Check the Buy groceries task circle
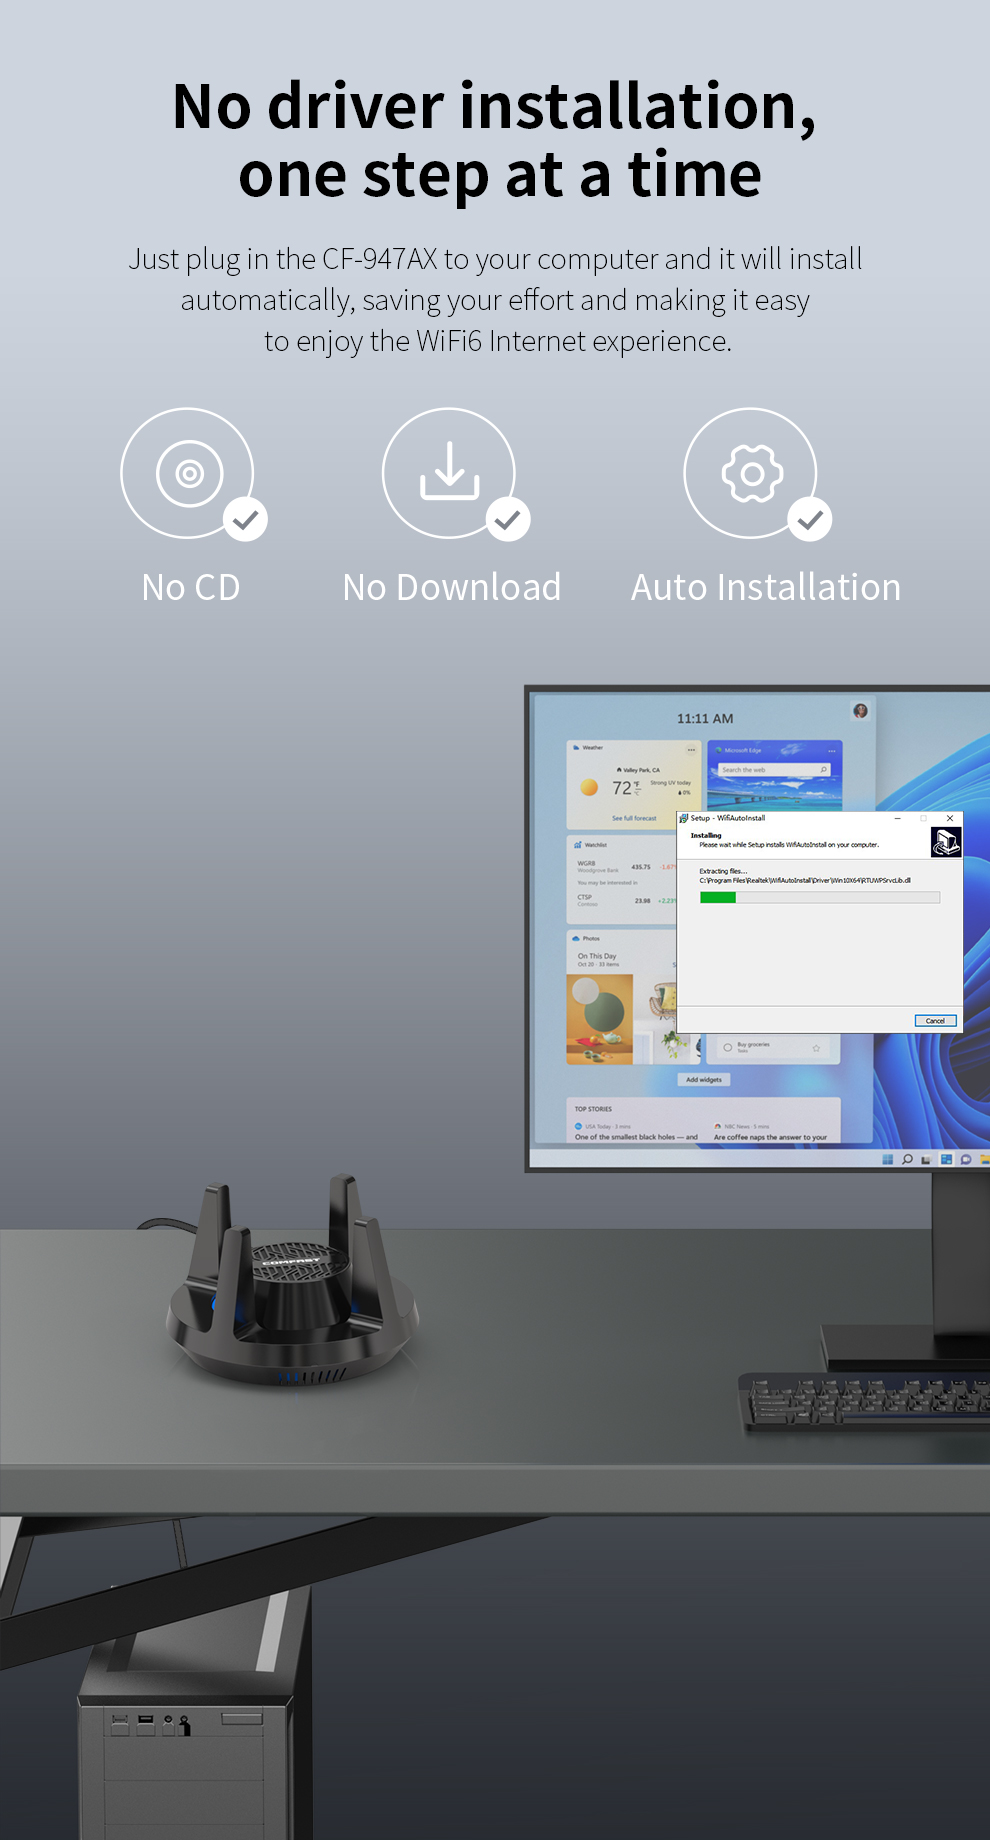The image size is (990, 1840). 727,1047
